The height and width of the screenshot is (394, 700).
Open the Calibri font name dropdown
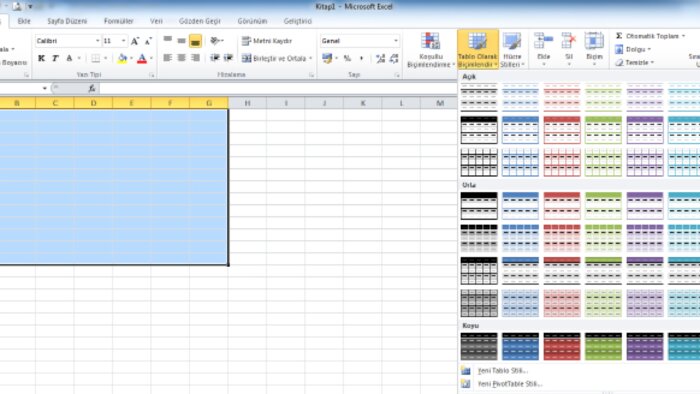pos(97,41)
